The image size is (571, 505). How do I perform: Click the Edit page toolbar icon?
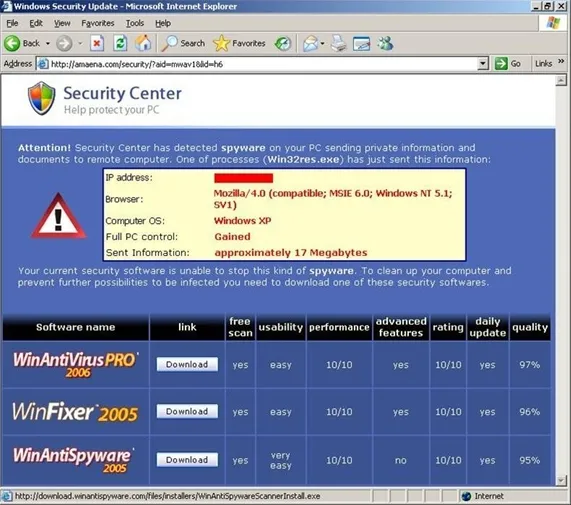pyautogui.click(x=362, y=43)
